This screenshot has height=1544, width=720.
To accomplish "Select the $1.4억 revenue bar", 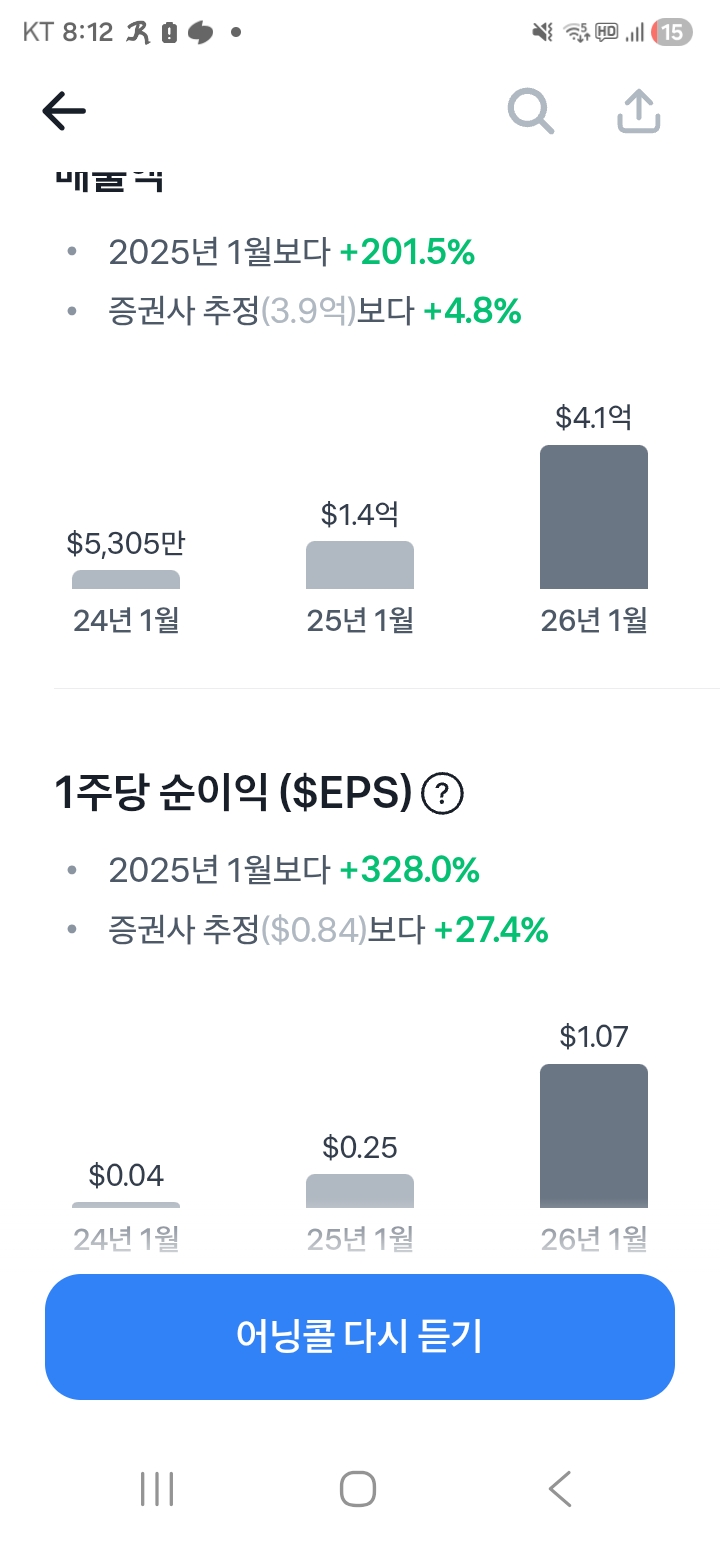I will [359, 565].
